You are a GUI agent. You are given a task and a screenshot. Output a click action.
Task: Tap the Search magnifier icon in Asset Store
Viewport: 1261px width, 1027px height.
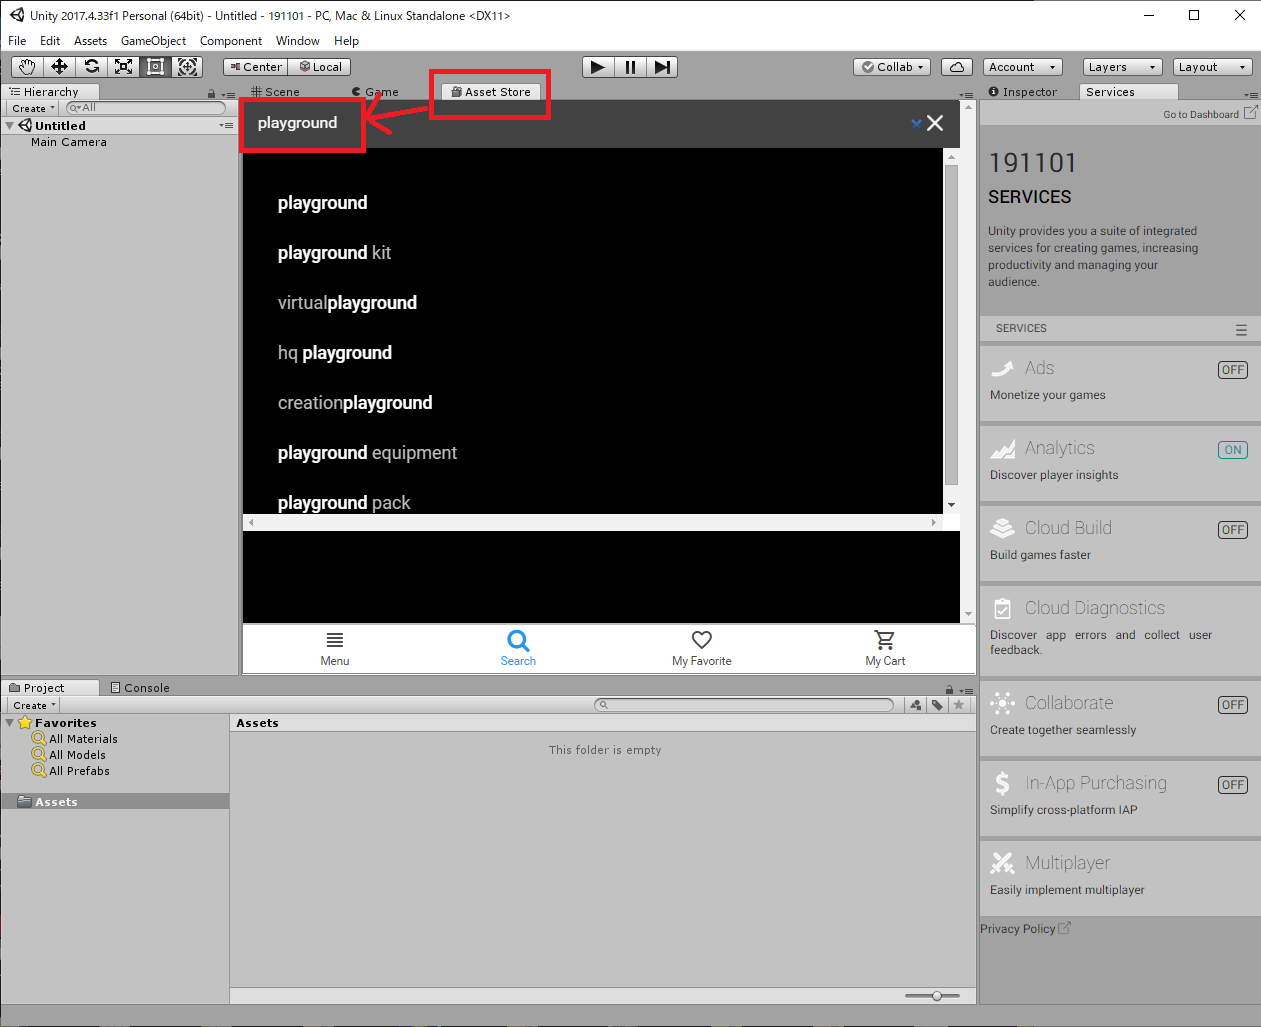(518, 640)
